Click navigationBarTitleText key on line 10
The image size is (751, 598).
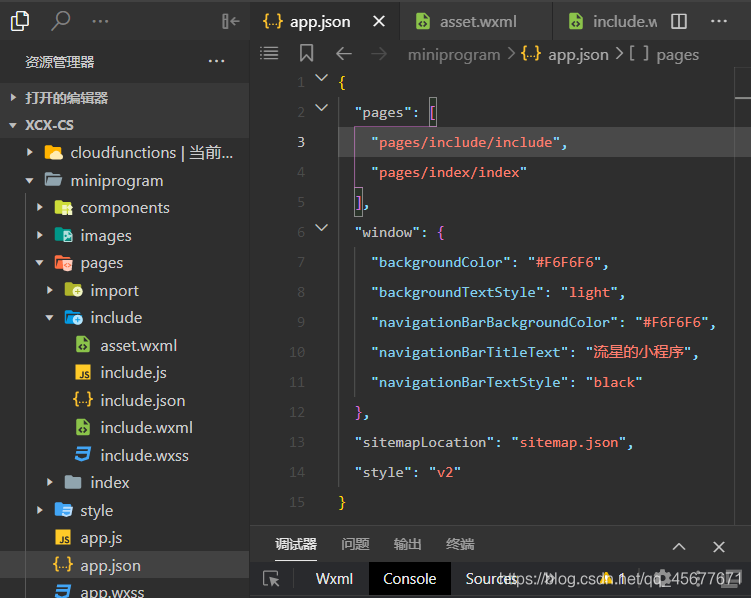[469, 352]
